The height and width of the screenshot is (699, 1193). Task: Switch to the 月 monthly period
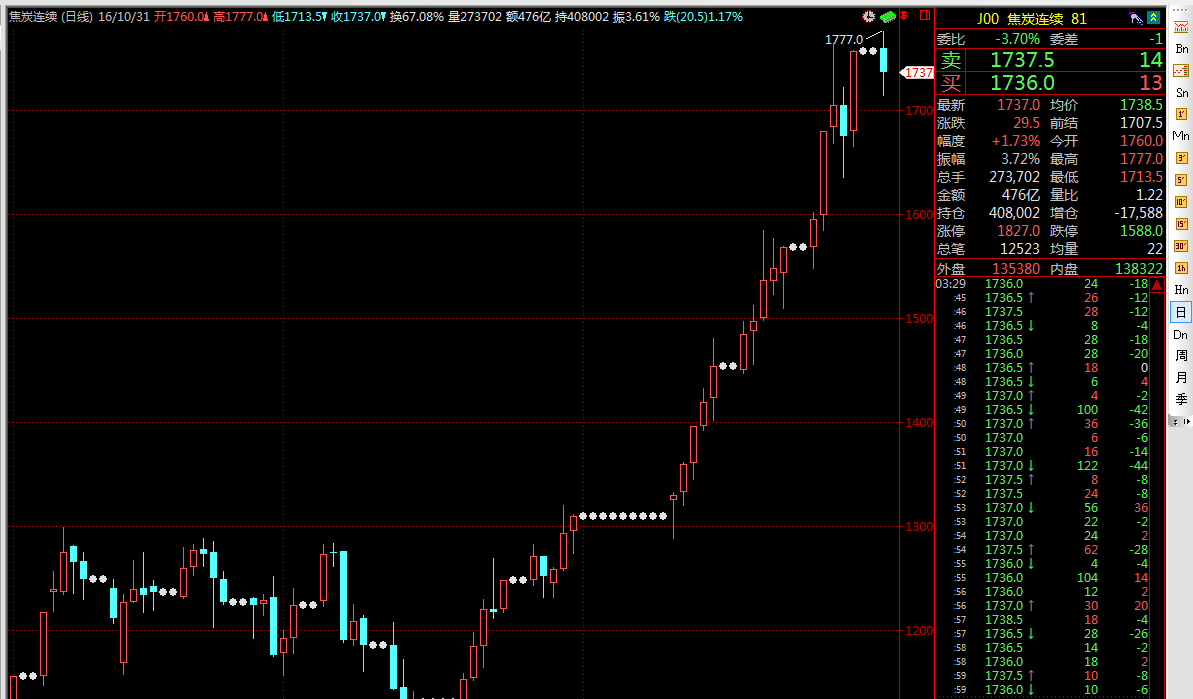pos(1181,377)
